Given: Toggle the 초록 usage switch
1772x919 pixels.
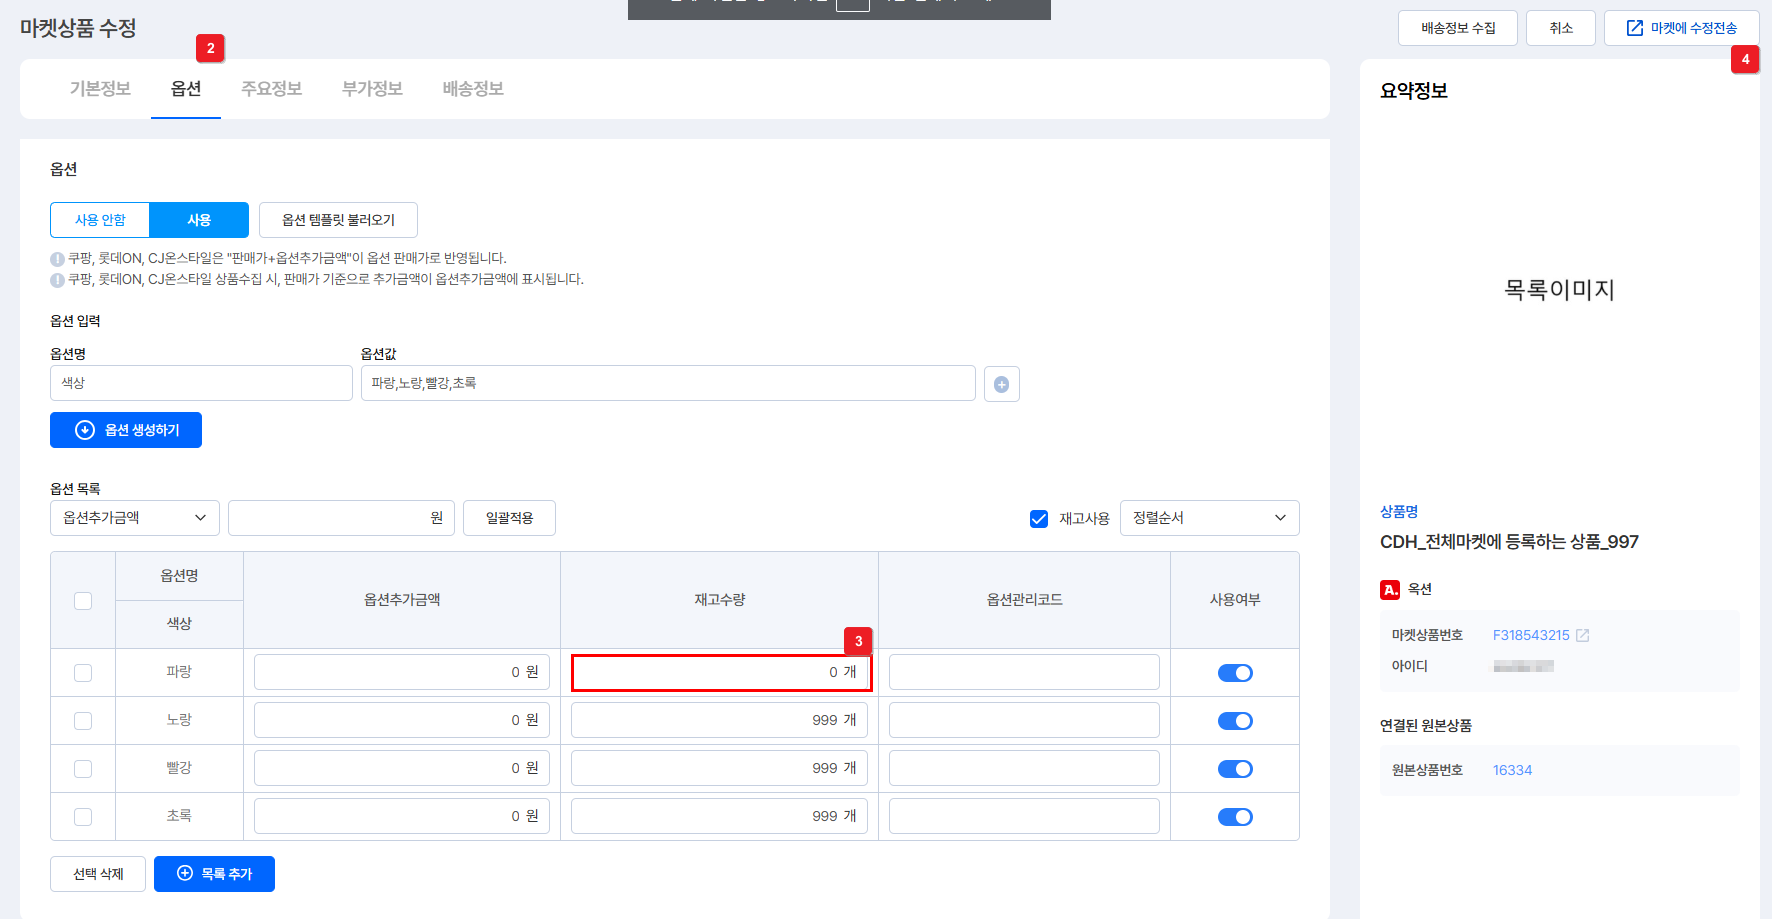Looking at the screenshot, I should 1235,817.
